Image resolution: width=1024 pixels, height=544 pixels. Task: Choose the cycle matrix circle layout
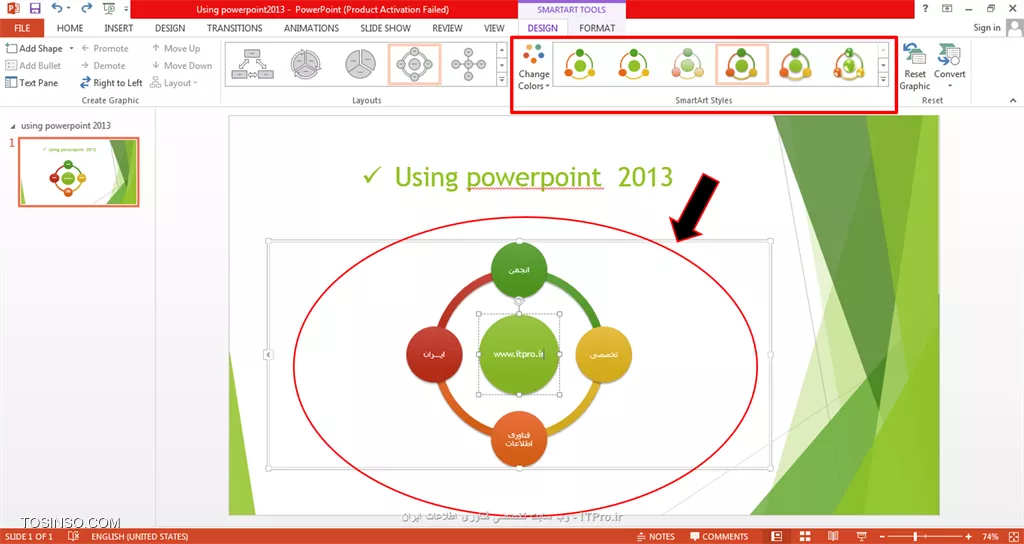point(306,64)
